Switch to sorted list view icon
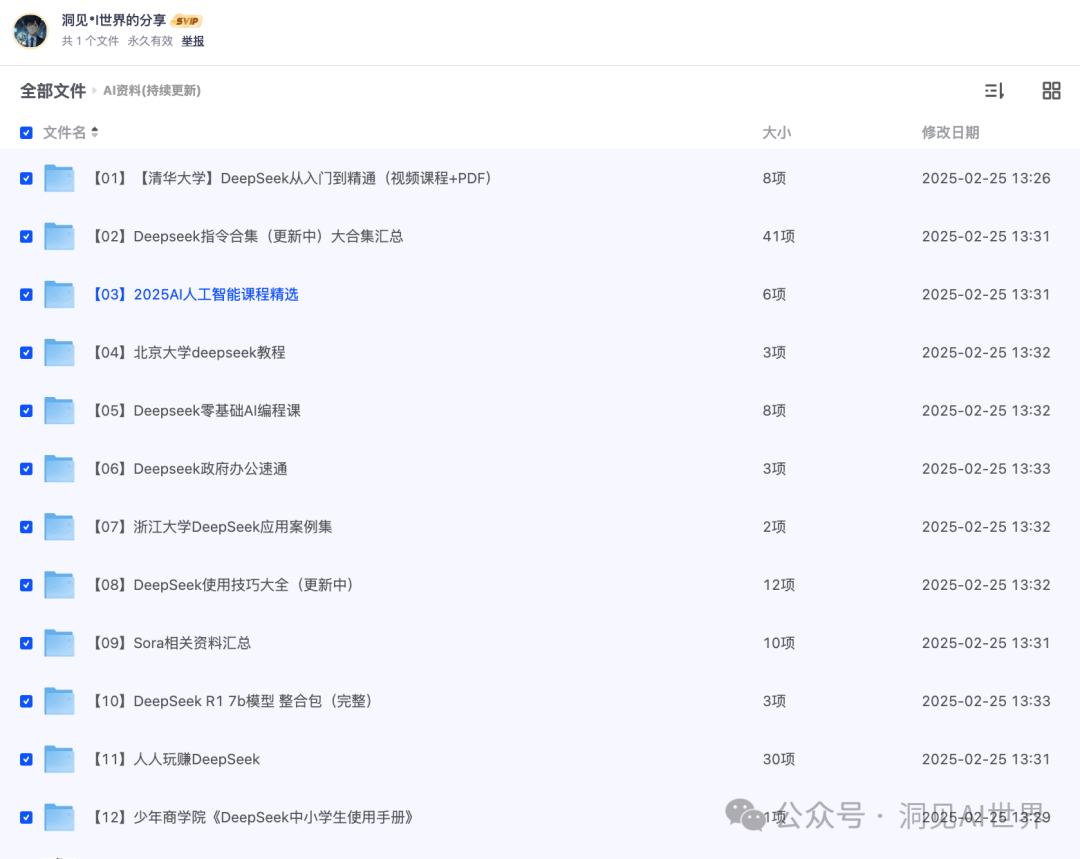Viewport: 1080px width, 859px height. (x=994, y=90)
